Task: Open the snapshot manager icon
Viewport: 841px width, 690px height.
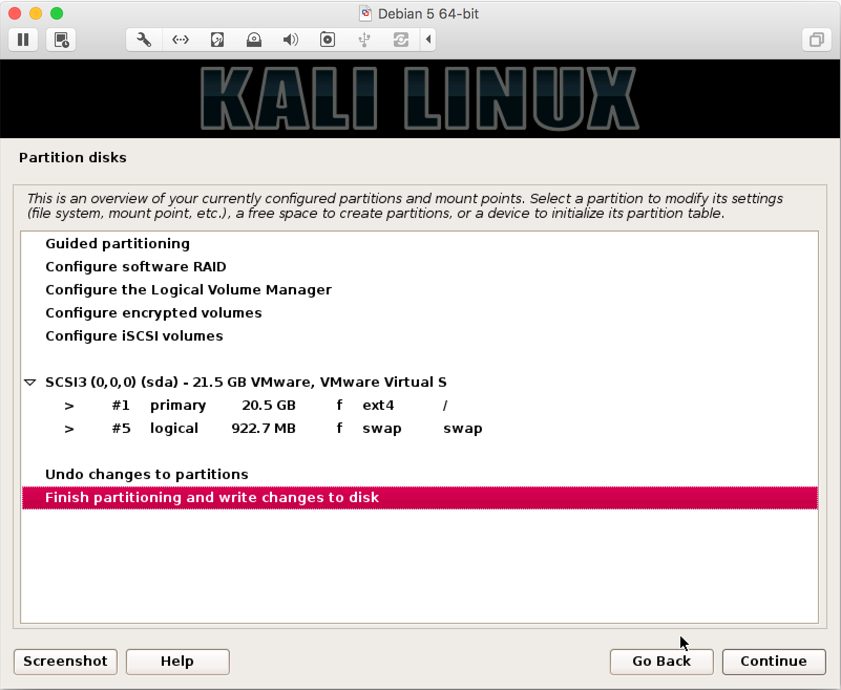Action: (x=61, y=40)
